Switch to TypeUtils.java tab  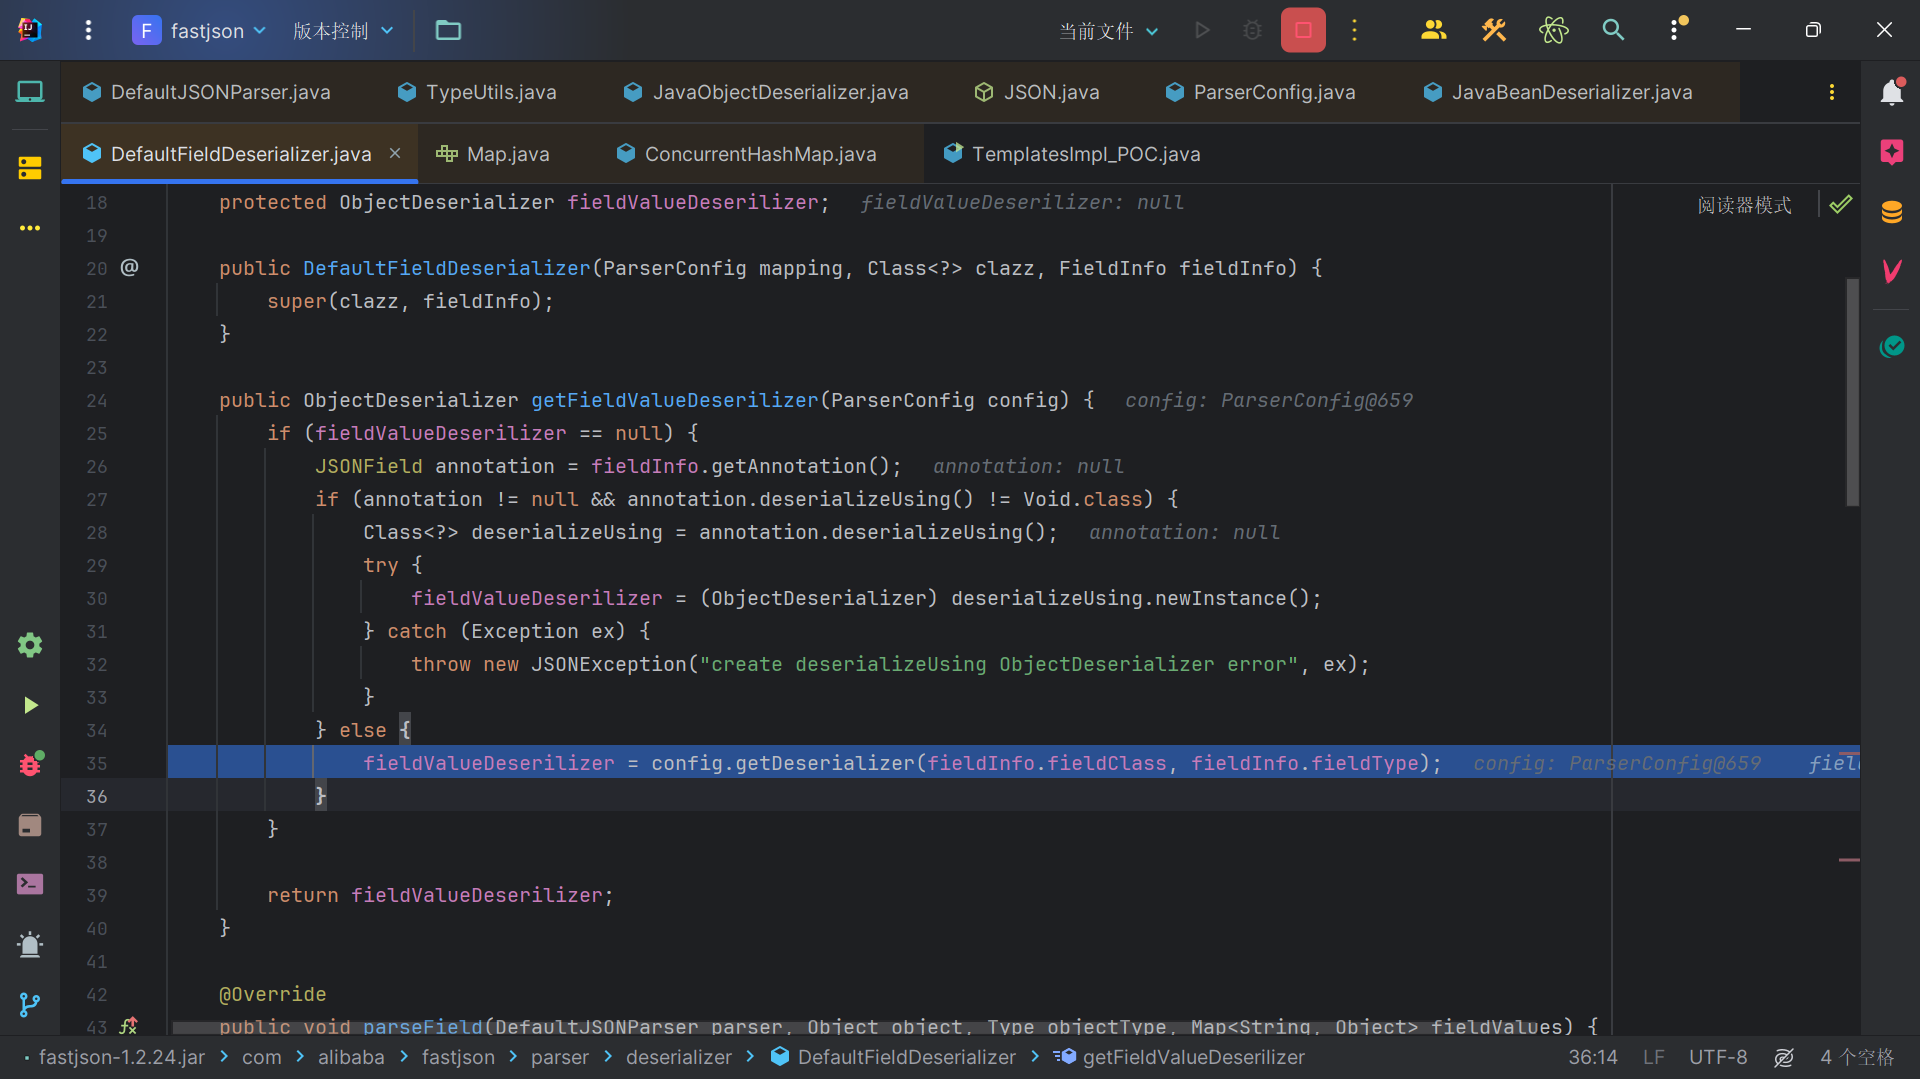tap(477, 92)
